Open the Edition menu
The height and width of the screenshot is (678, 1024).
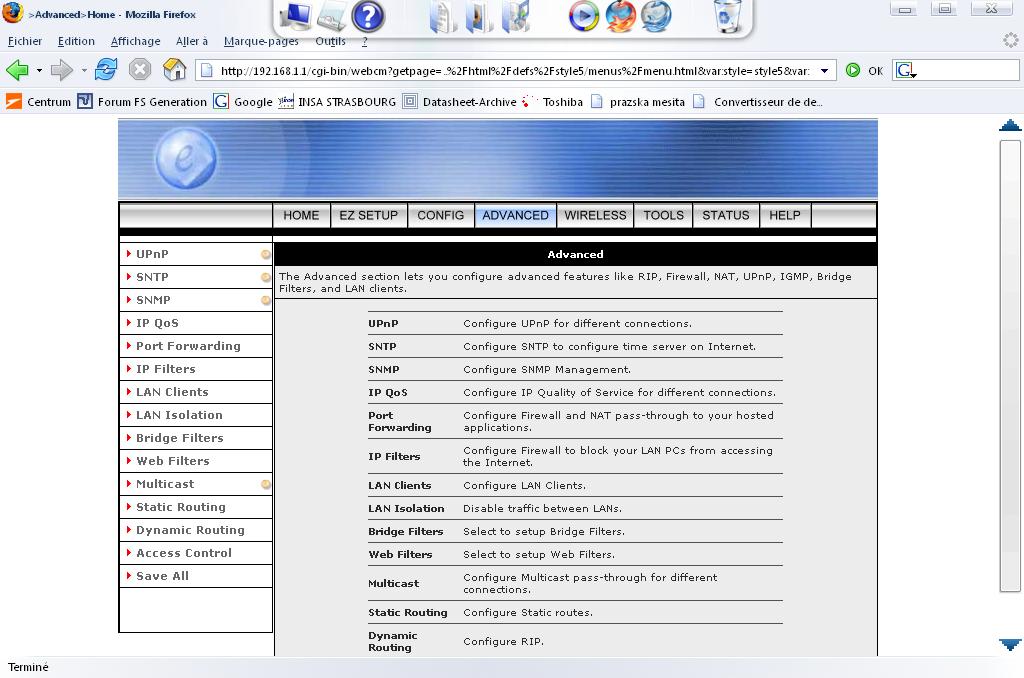click(76, 41)
